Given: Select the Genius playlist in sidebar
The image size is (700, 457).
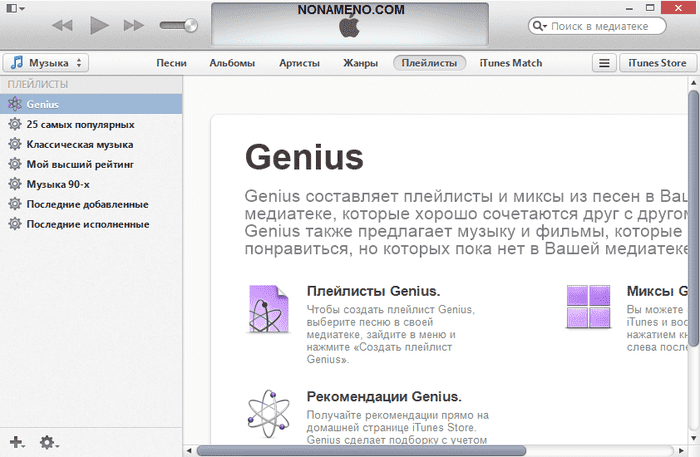Looking at the screenshot, I should (43, 104).
